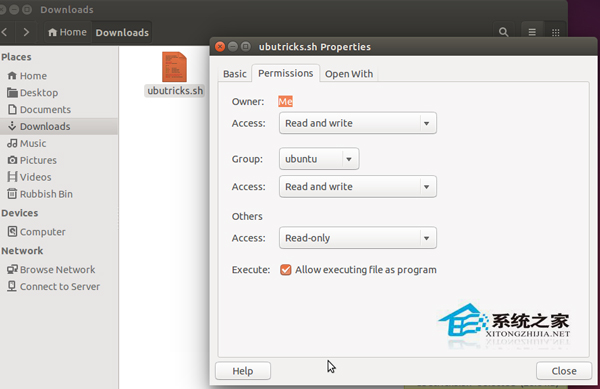Open Documents in the sidebar
Viewport: 600px width, 389px height.
59,109
